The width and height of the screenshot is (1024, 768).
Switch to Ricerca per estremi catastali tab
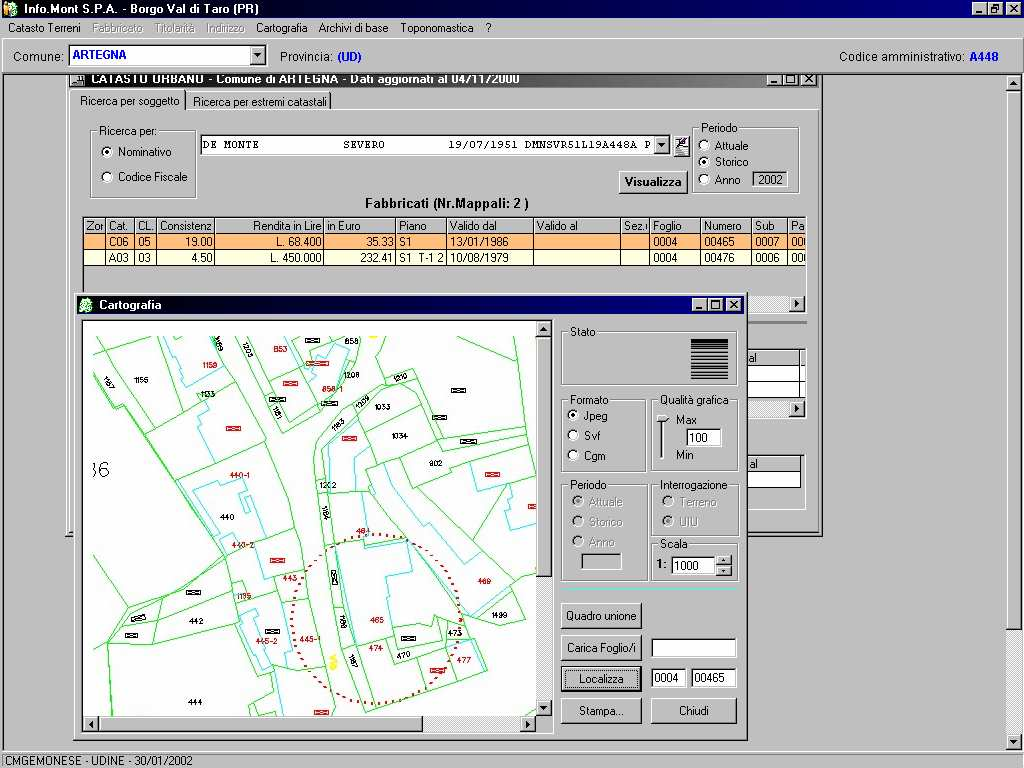259,102
